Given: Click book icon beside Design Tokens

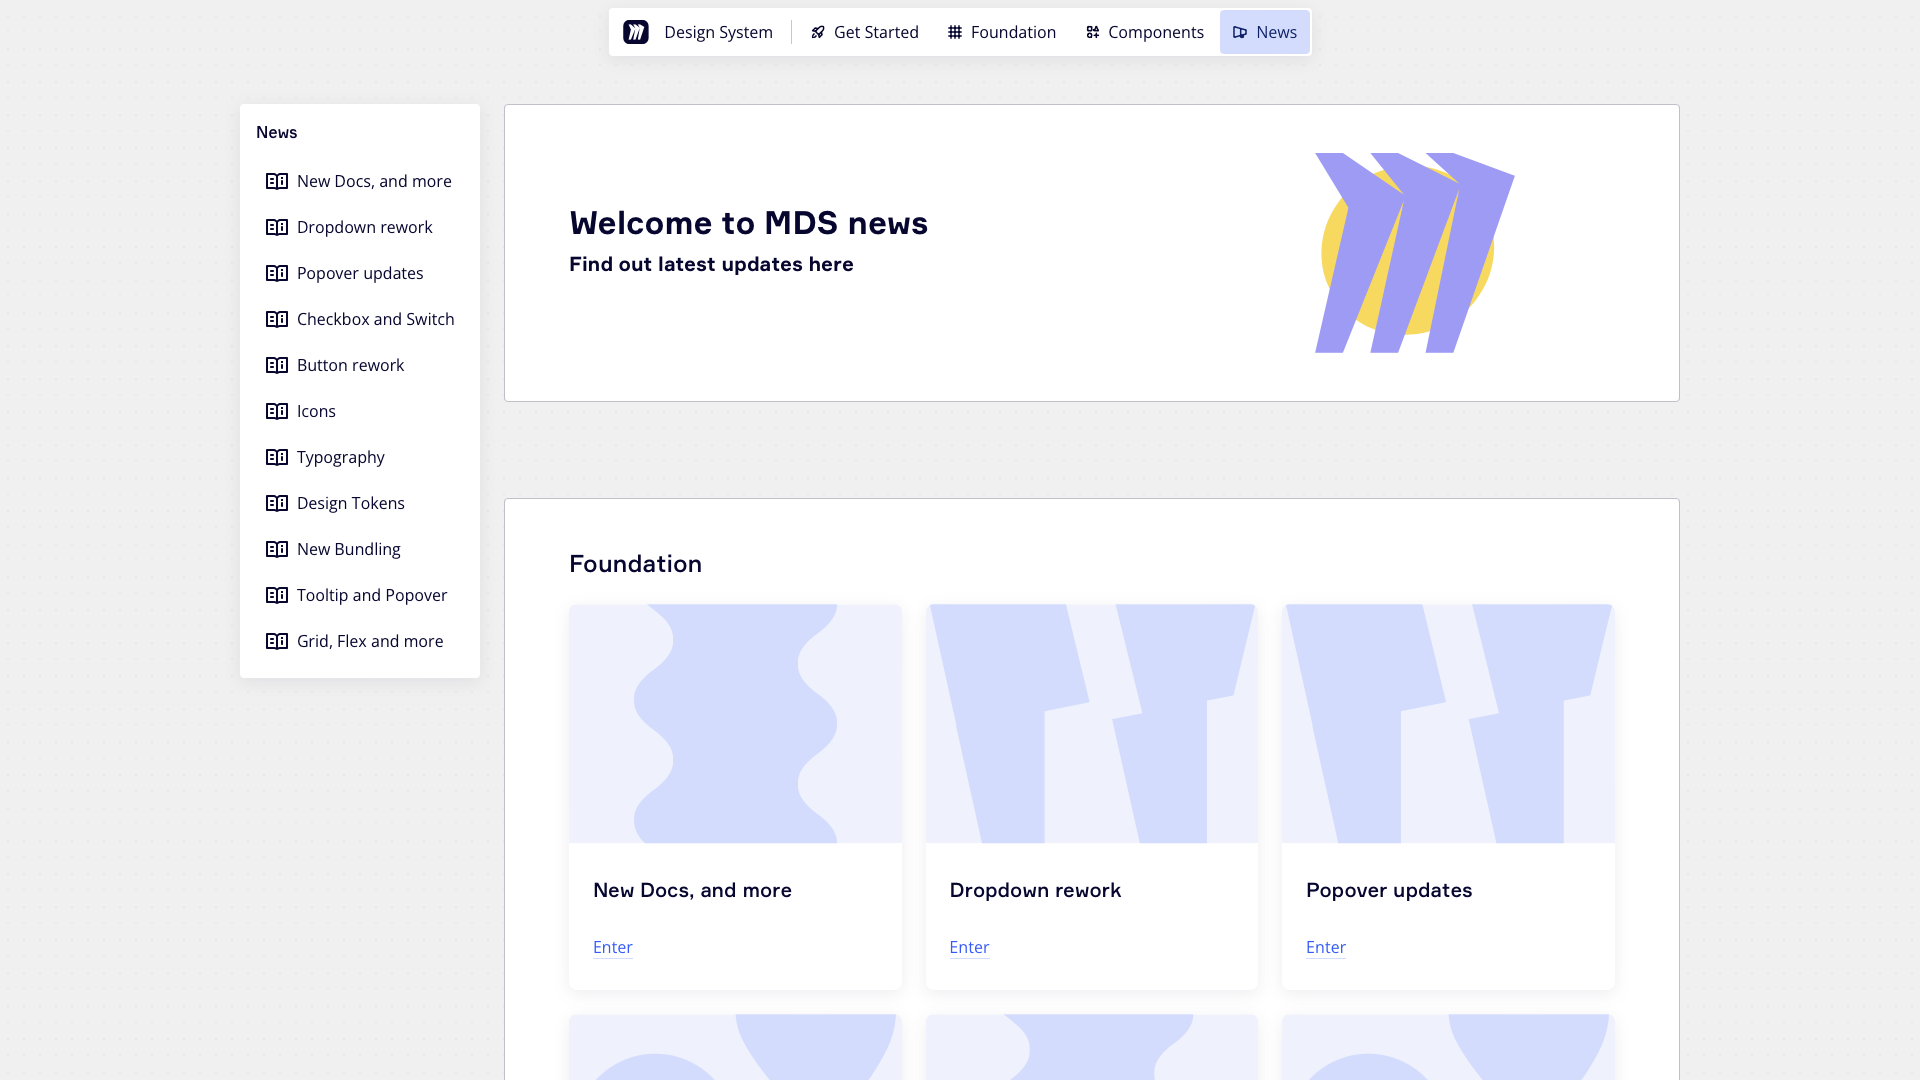Looking at the screenshot, I should tap(277, 503).
